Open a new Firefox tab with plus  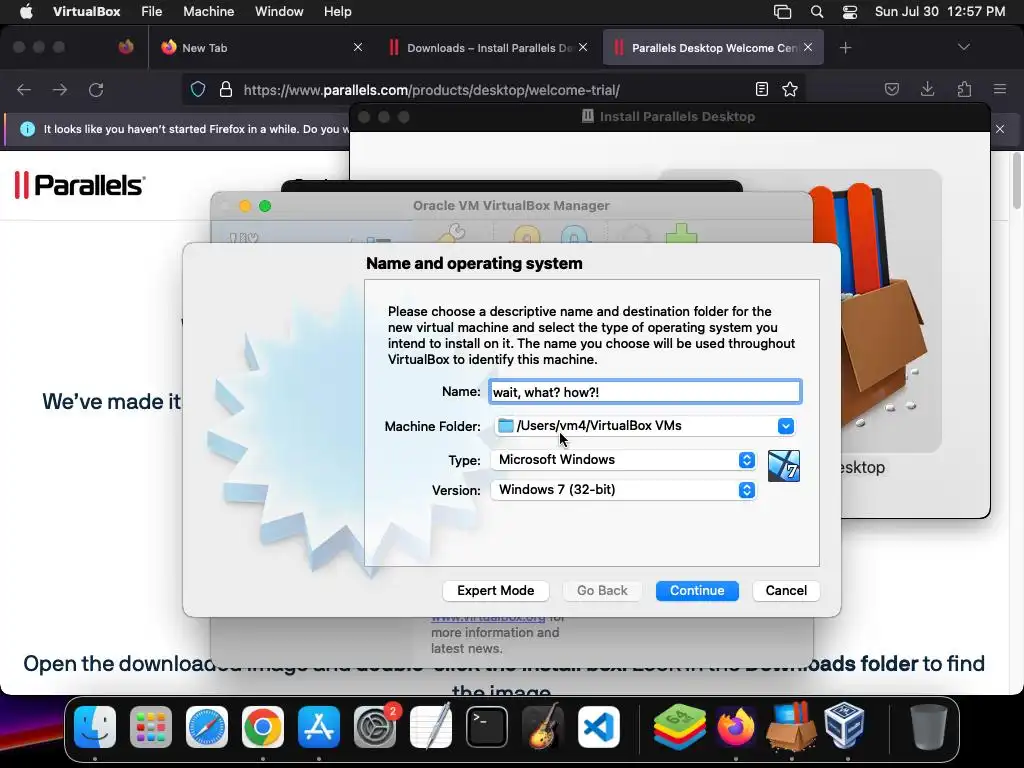tap(846, 48)
